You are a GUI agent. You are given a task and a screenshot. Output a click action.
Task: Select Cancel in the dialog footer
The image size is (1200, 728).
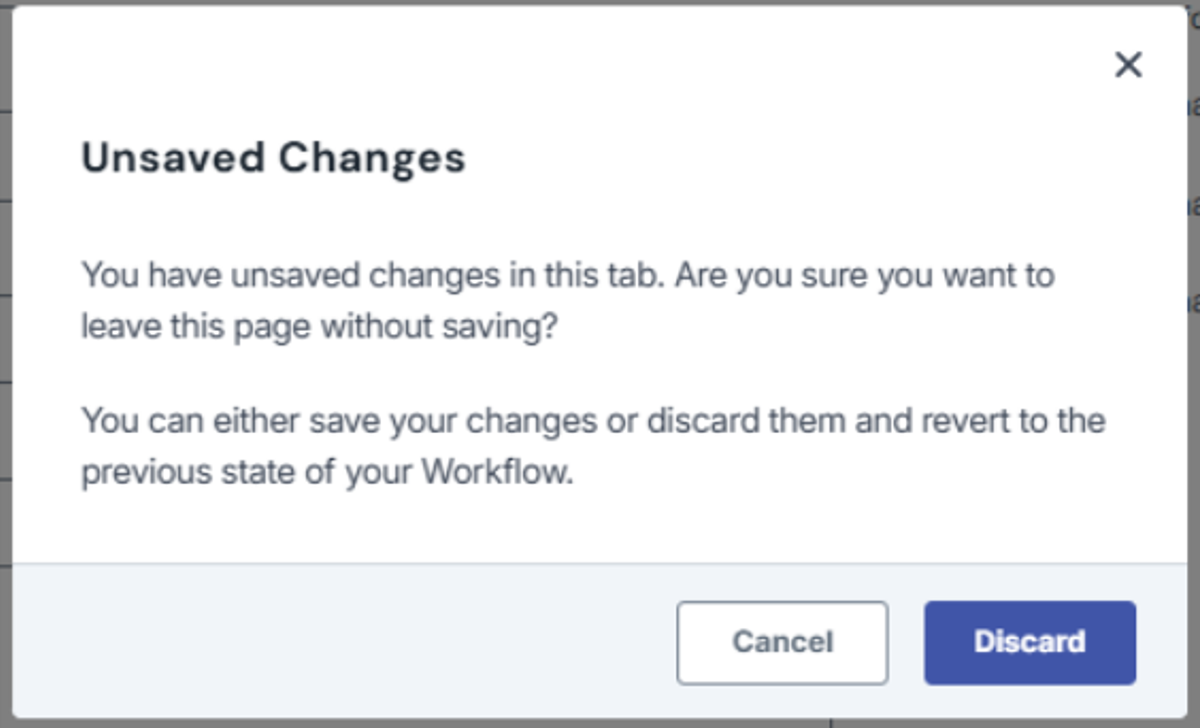click(782, 643)
